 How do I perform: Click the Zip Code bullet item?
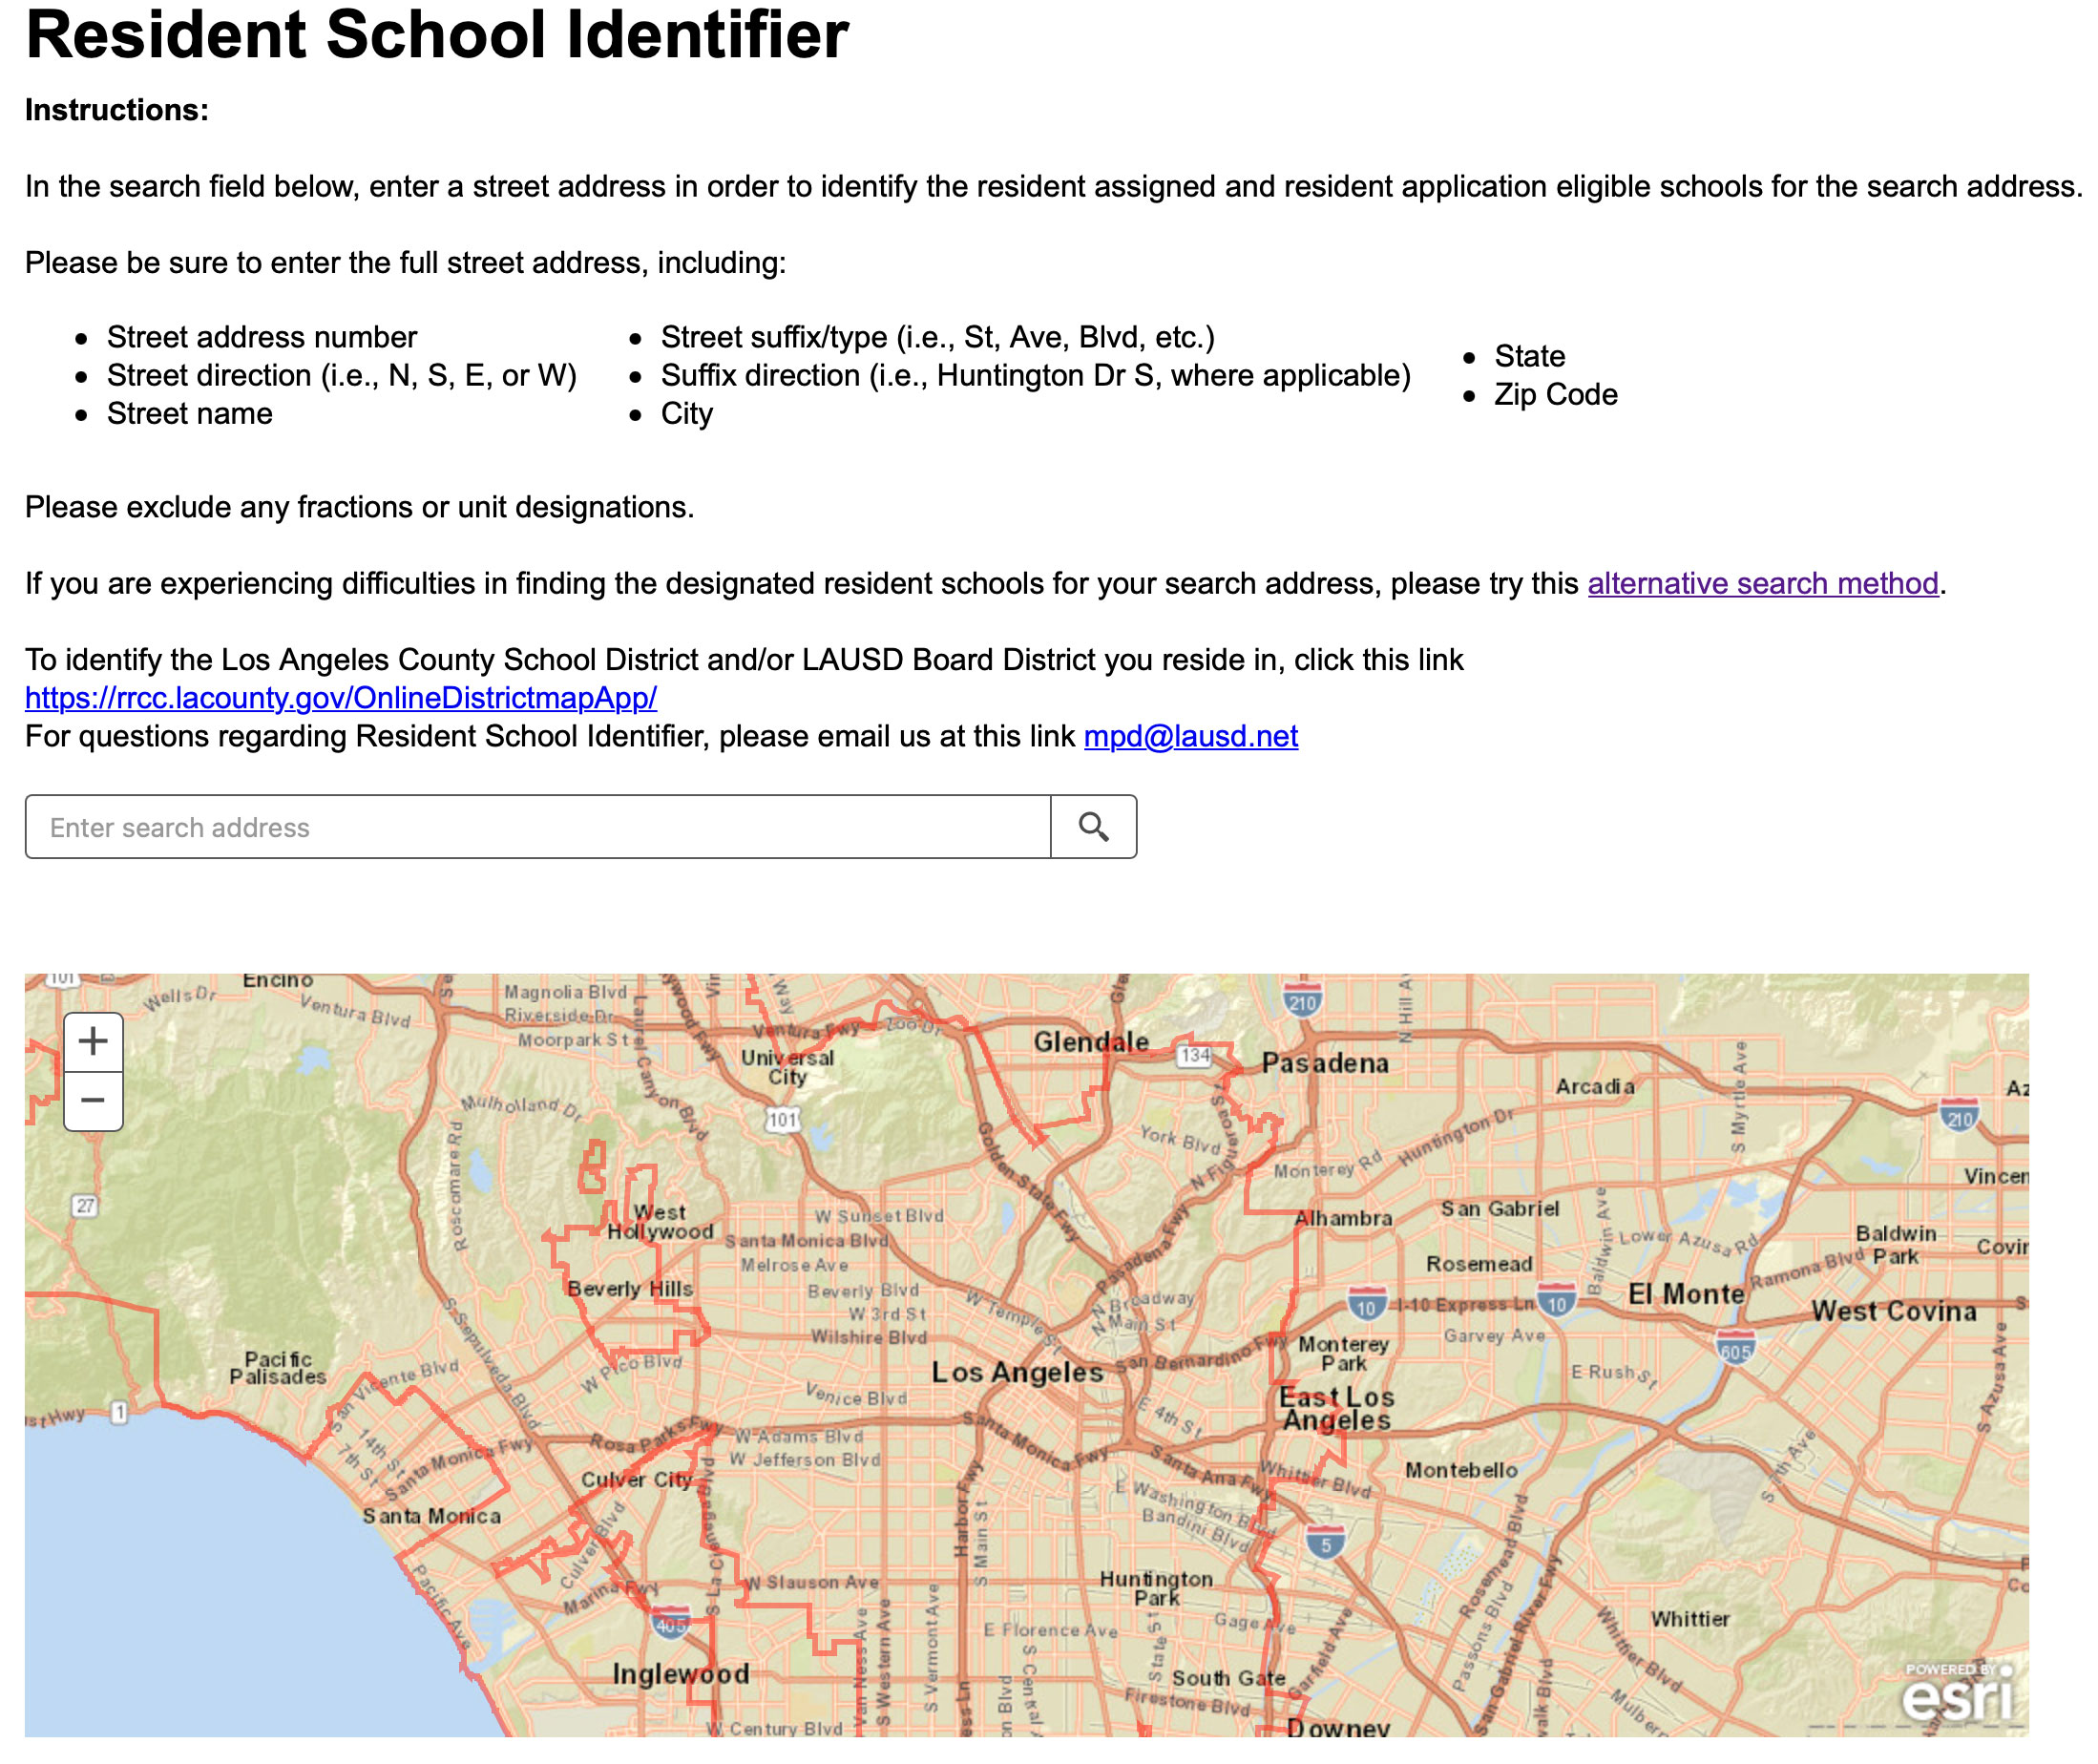click(x=1556, y=394)
